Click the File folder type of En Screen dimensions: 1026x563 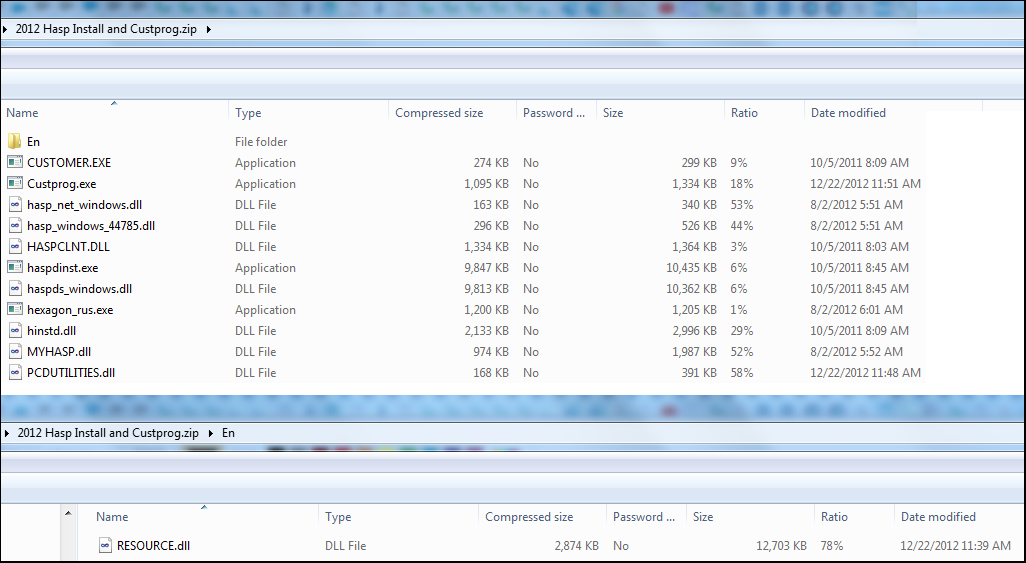click(x=261, y=141)
